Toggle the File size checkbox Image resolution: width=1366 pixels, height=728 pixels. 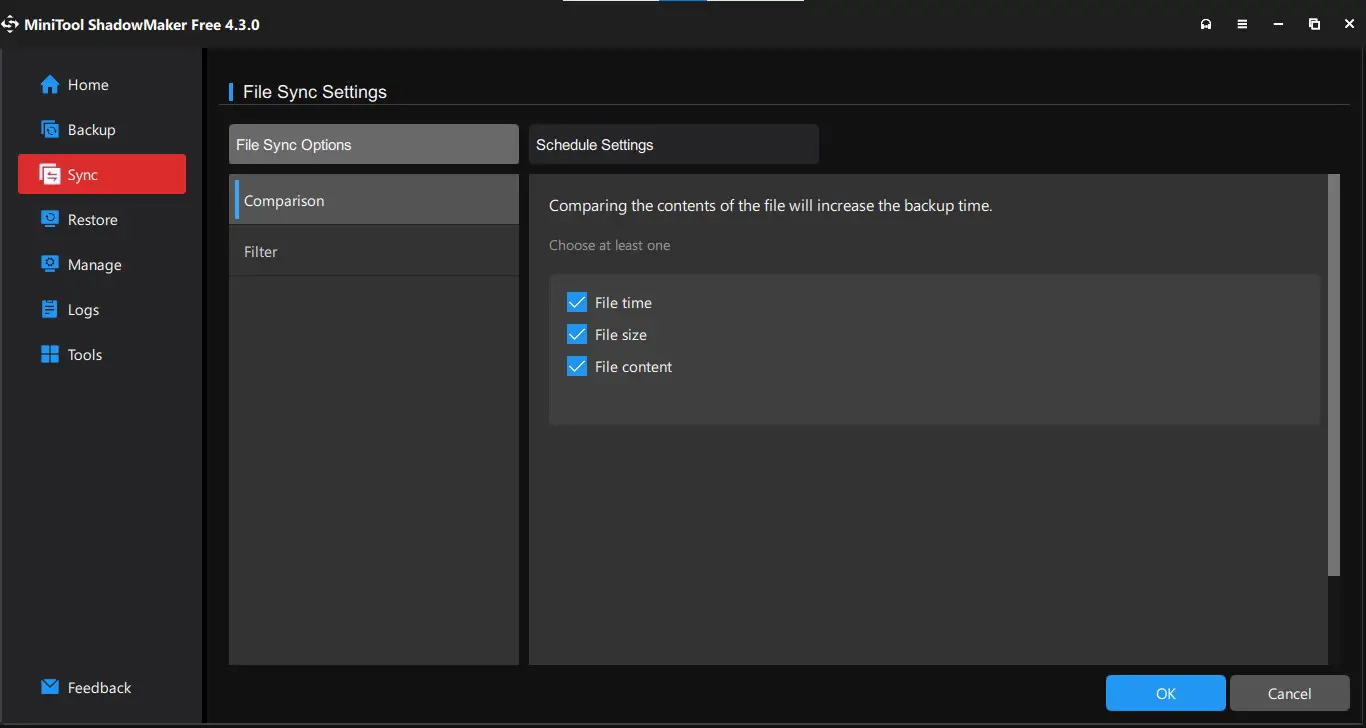576,335
